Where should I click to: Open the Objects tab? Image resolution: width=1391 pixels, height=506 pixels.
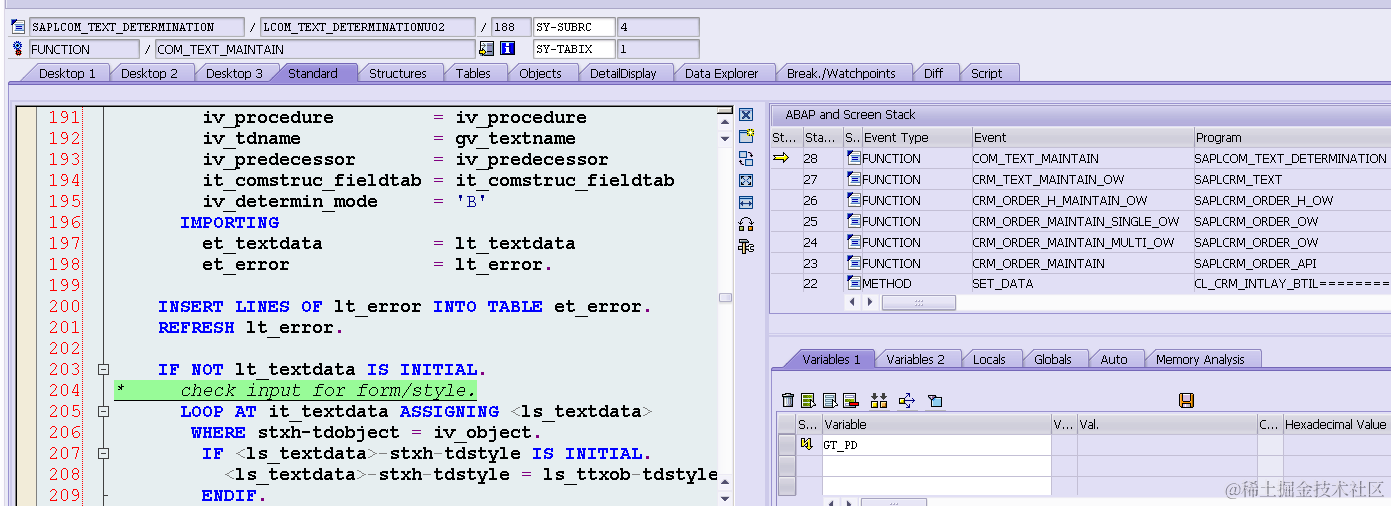(x=540, y=73)
